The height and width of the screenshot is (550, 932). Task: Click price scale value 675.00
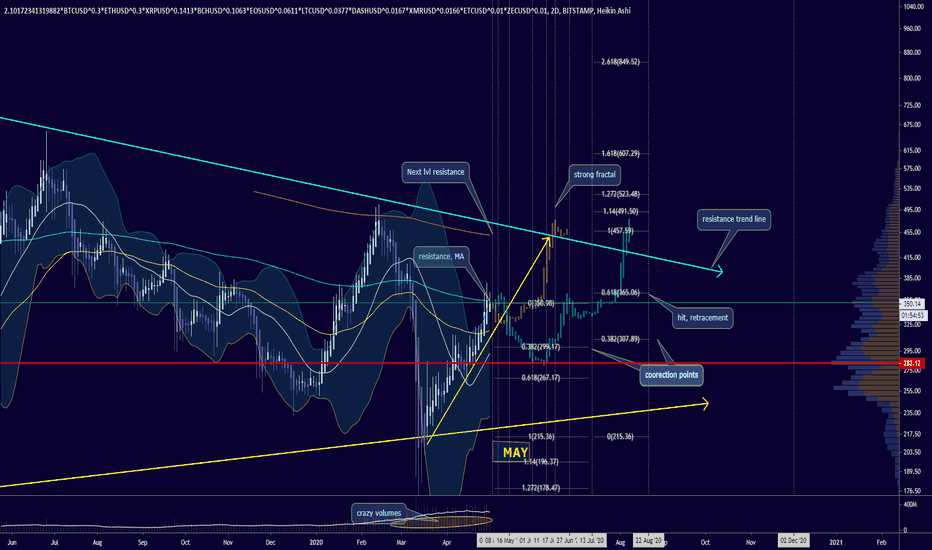pyautogui.click(x=912, y=125)
